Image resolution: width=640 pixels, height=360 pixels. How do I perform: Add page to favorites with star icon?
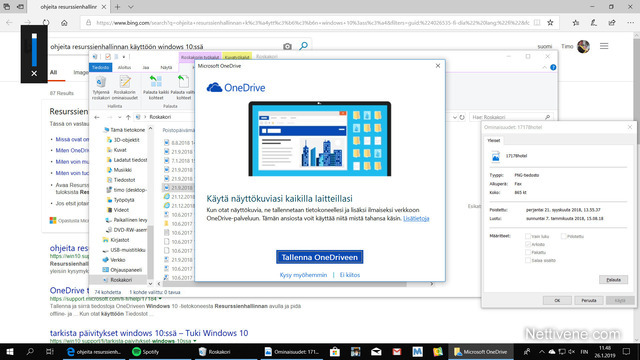pos(550,23)
